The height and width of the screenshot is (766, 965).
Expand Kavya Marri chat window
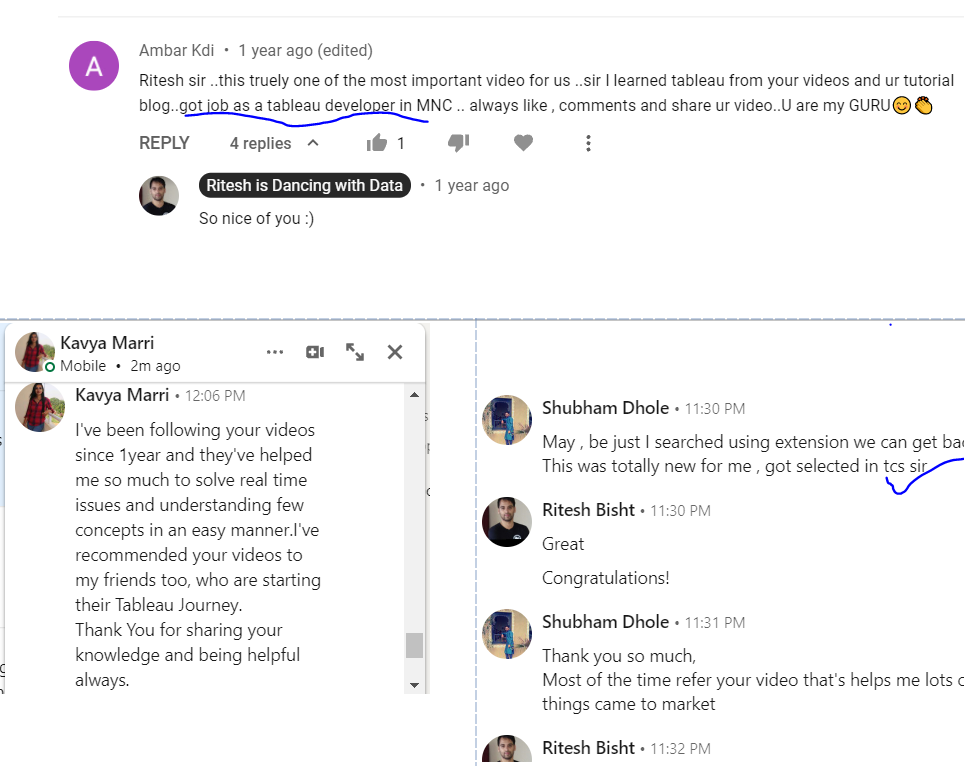pos(355,352)
